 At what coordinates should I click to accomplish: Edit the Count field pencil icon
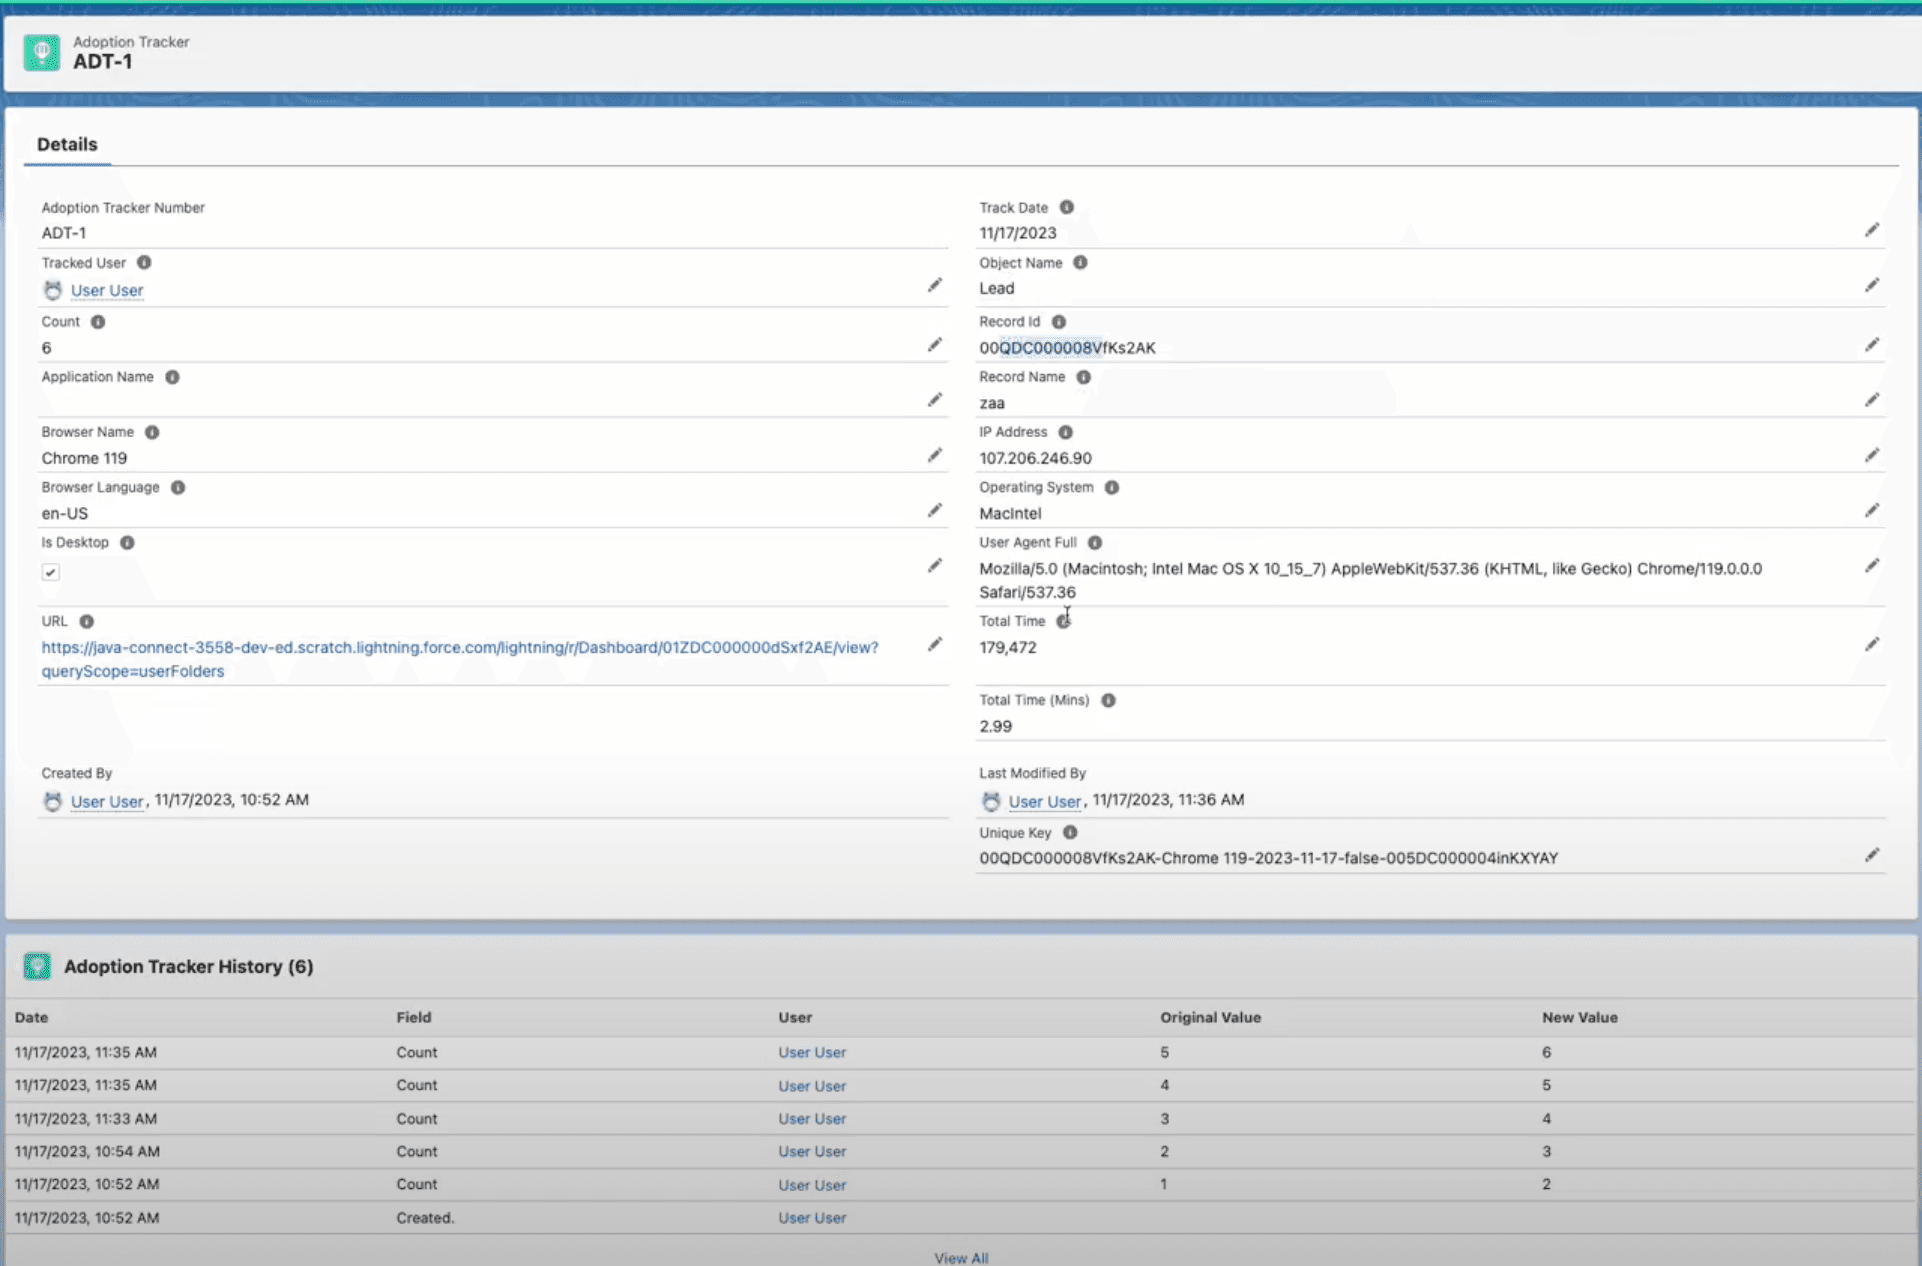tap(934, 345)
